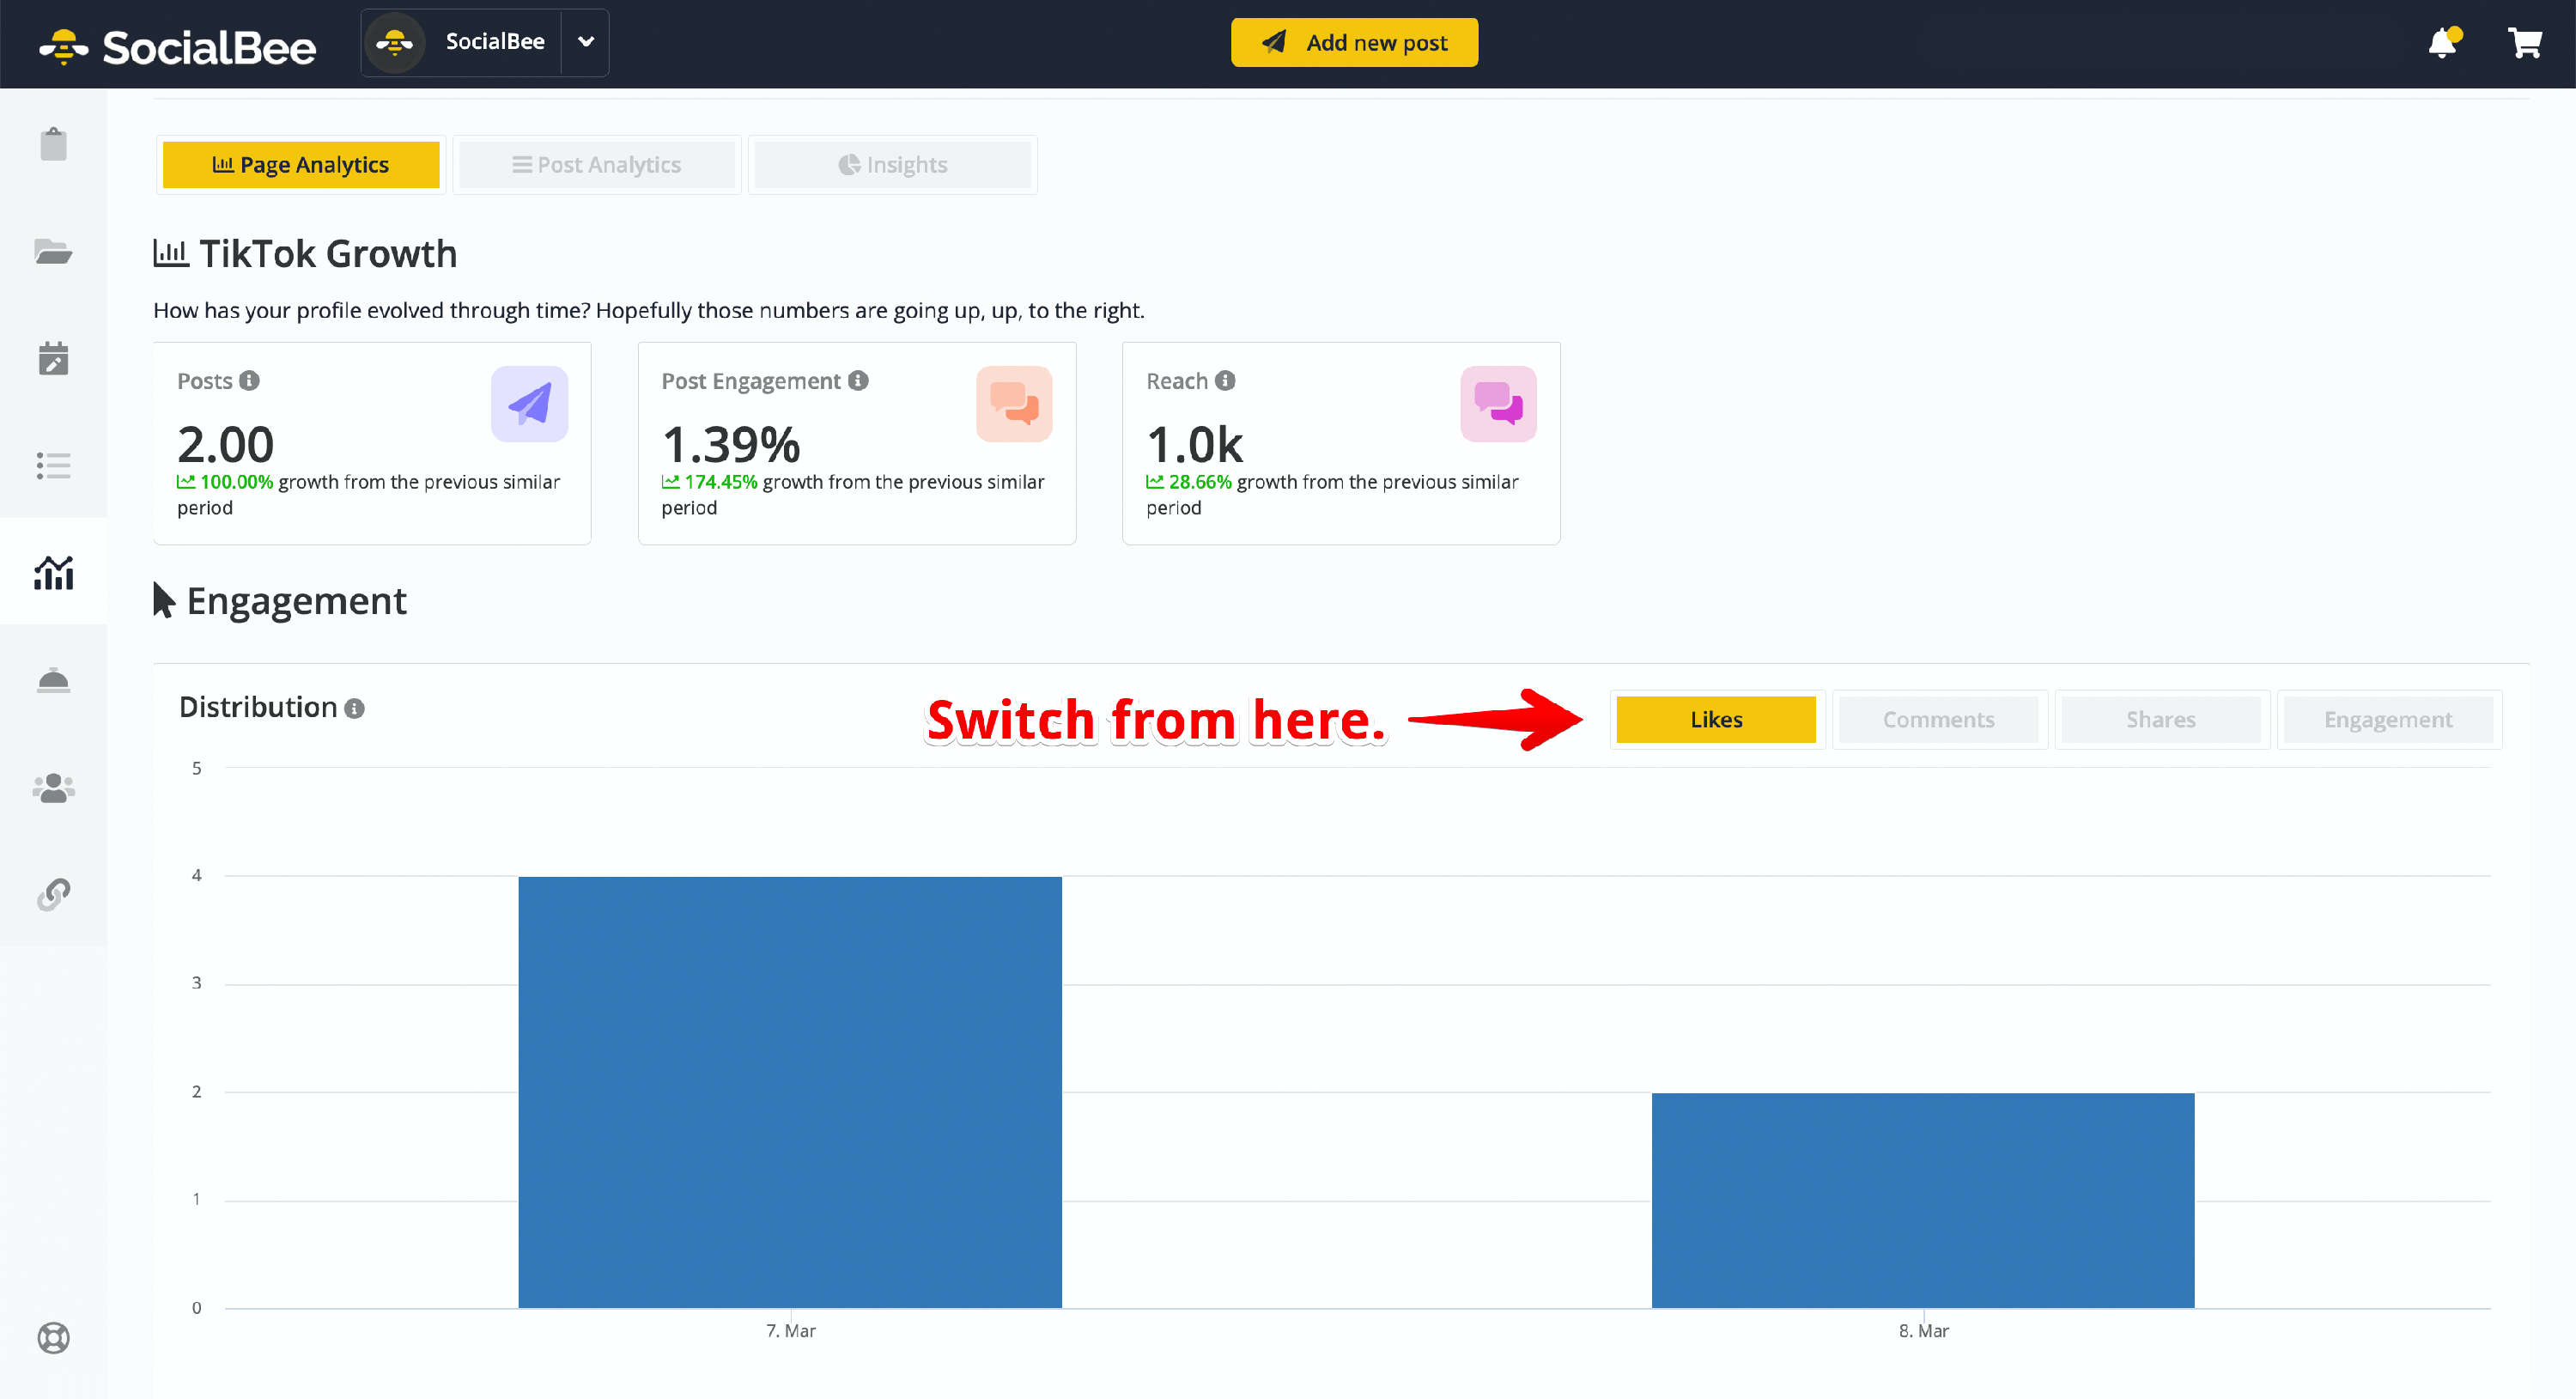Click the bar chart icon beside TikTok Growth

click(x=171, y=253)
